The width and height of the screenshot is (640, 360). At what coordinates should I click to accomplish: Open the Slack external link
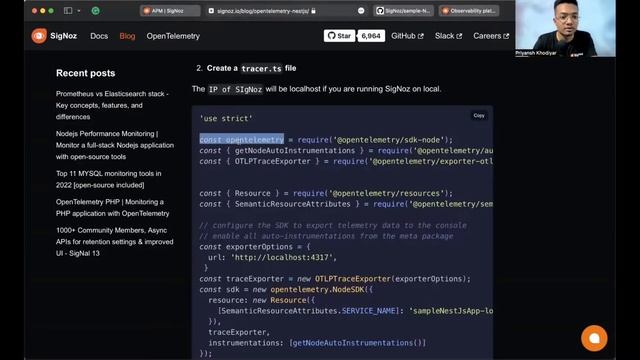(449, 36)
